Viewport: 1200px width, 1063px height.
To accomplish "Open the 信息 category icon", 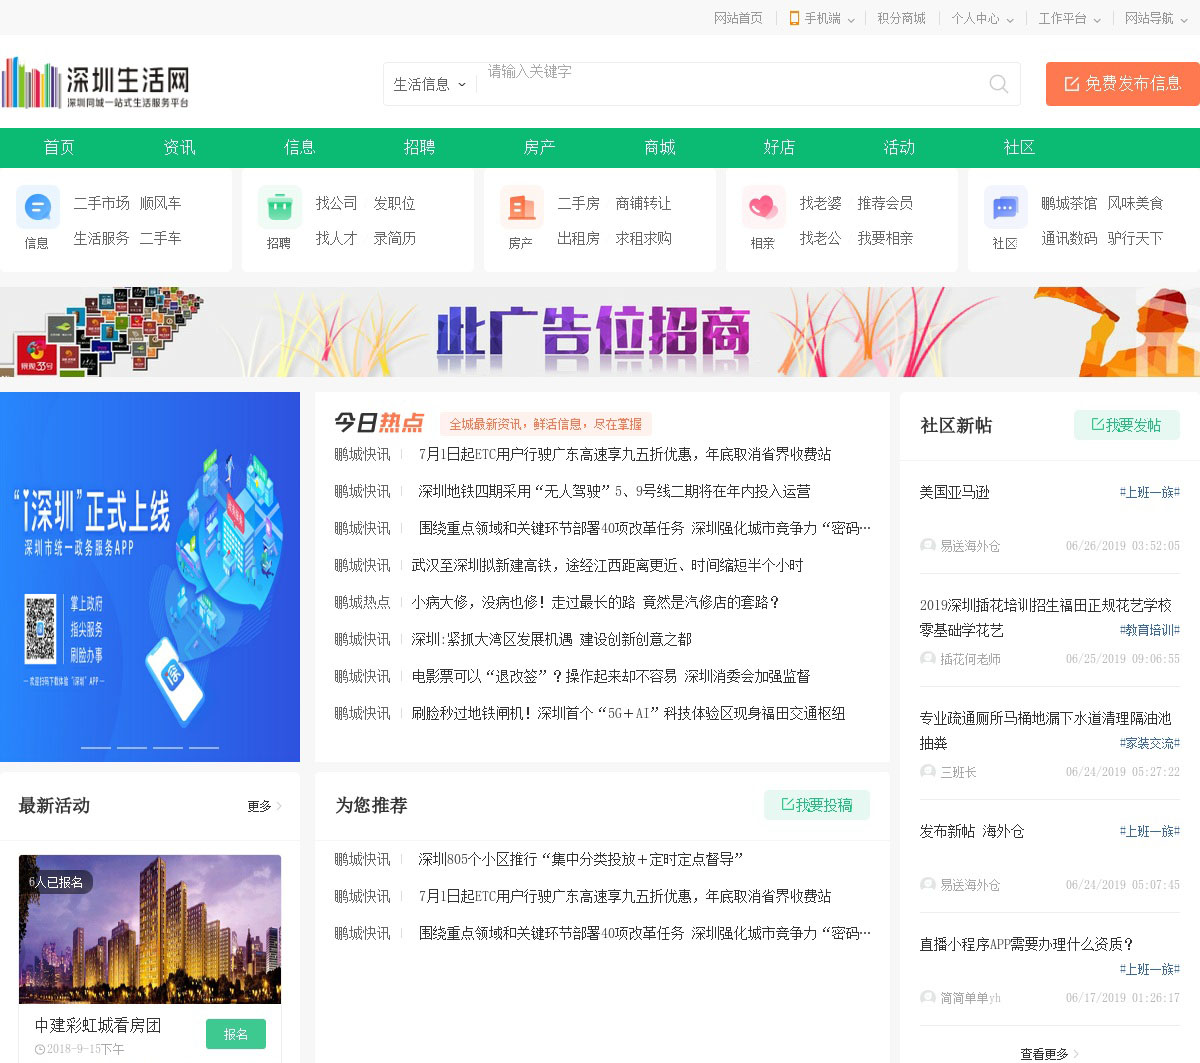I will 38,208.
